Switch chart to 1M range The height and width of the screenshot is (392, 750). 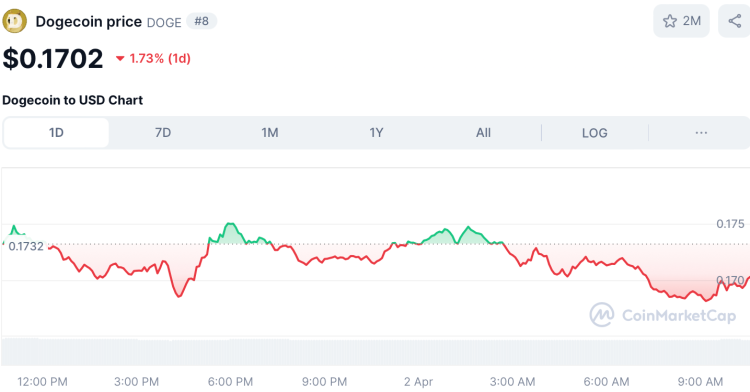tap(270, 132)
